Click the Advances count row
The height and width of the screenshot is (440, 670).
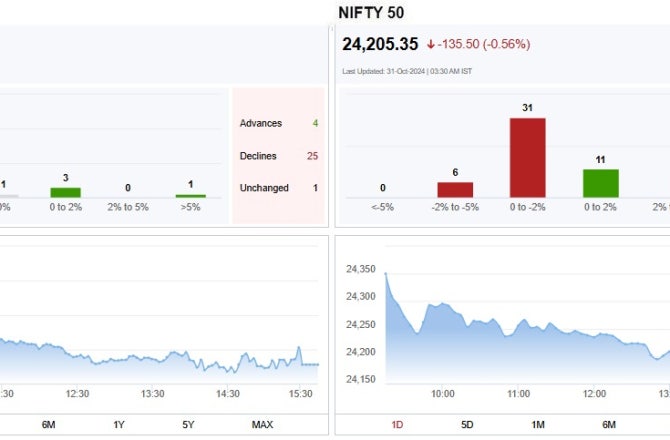click(279, 123)
